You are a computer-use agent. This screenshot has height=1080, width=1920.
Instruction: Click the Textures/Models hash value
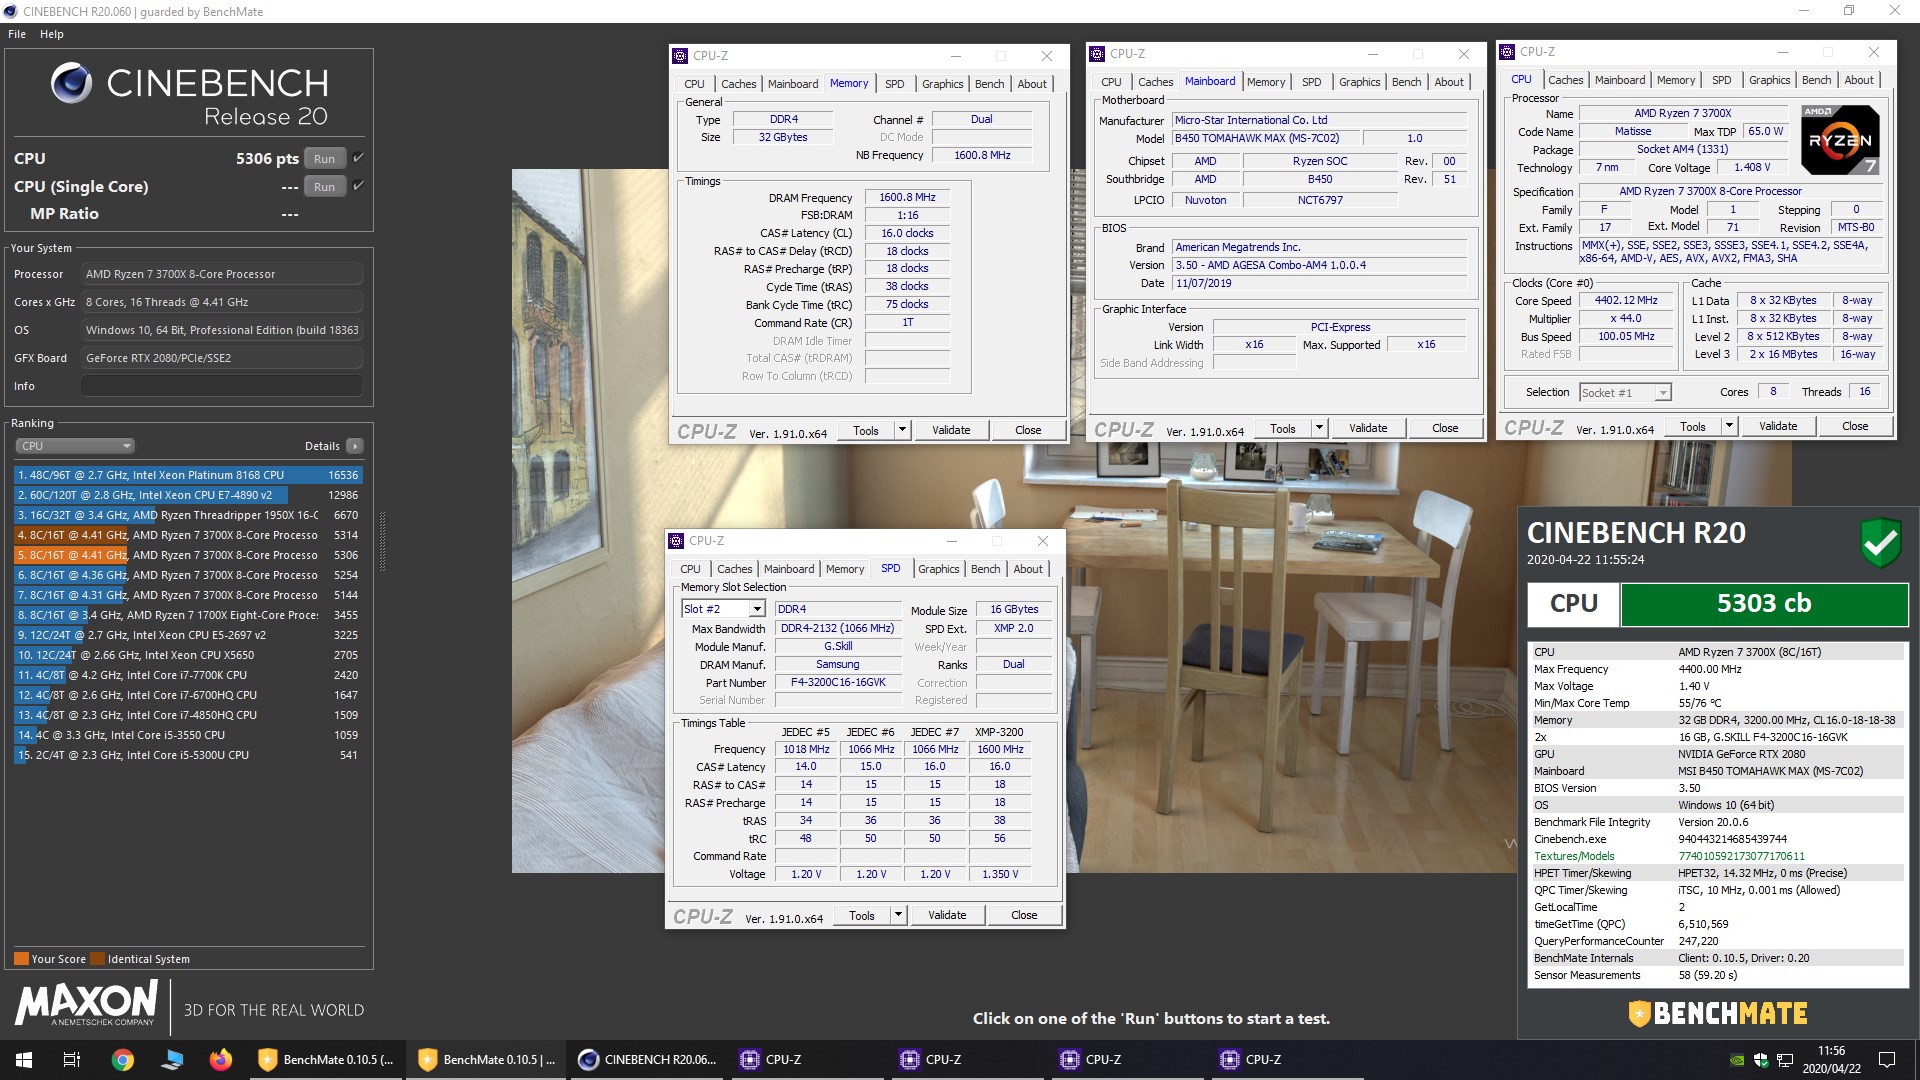coord(1741,856)
